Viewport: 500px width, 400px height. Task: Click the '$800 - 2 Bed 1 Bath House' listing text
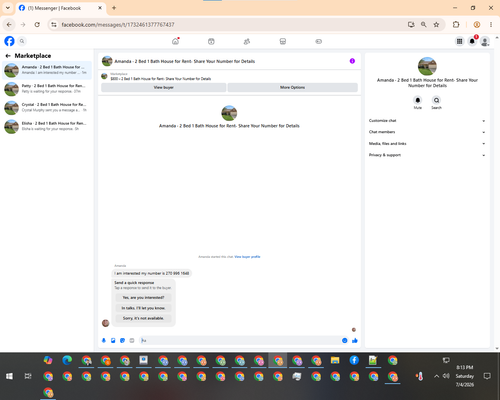(161, 79)
